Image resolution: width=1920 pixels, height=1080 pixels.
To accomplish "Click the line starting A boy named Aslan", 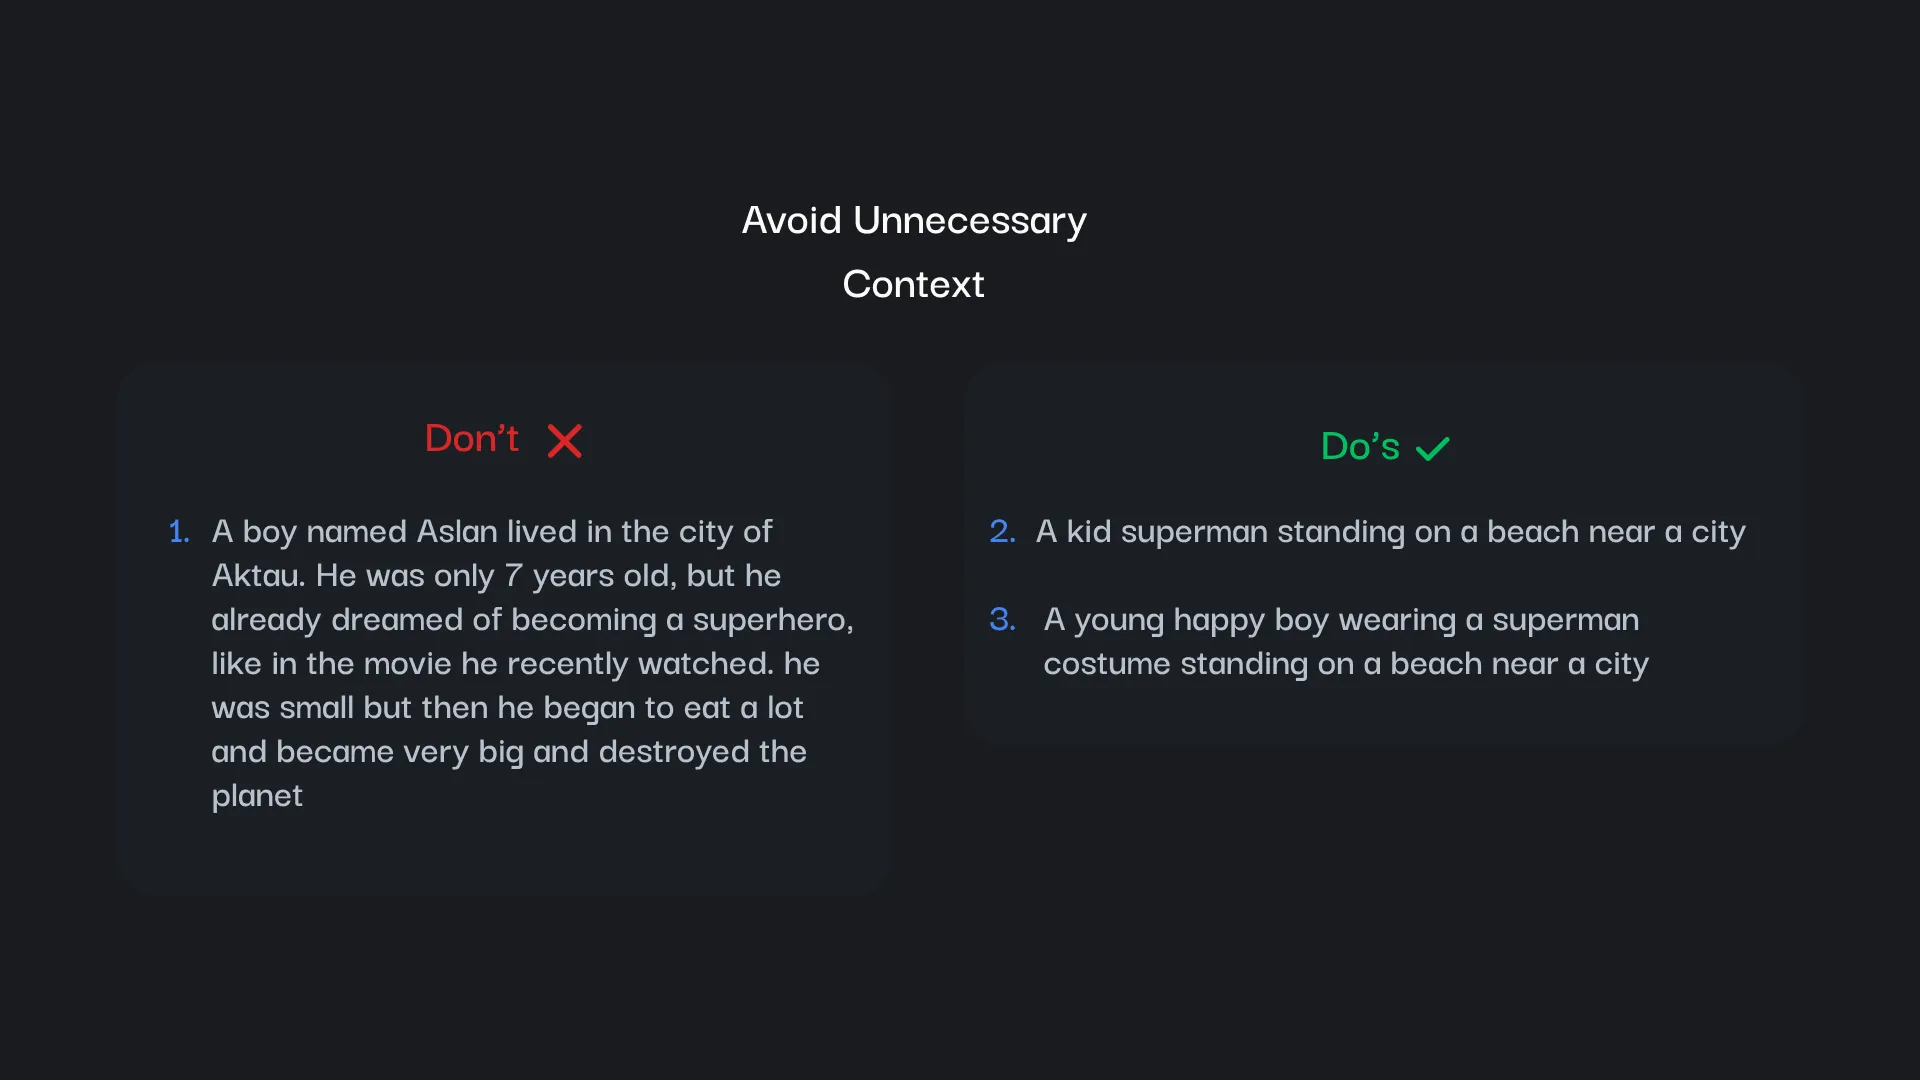I will pos(492,532).
